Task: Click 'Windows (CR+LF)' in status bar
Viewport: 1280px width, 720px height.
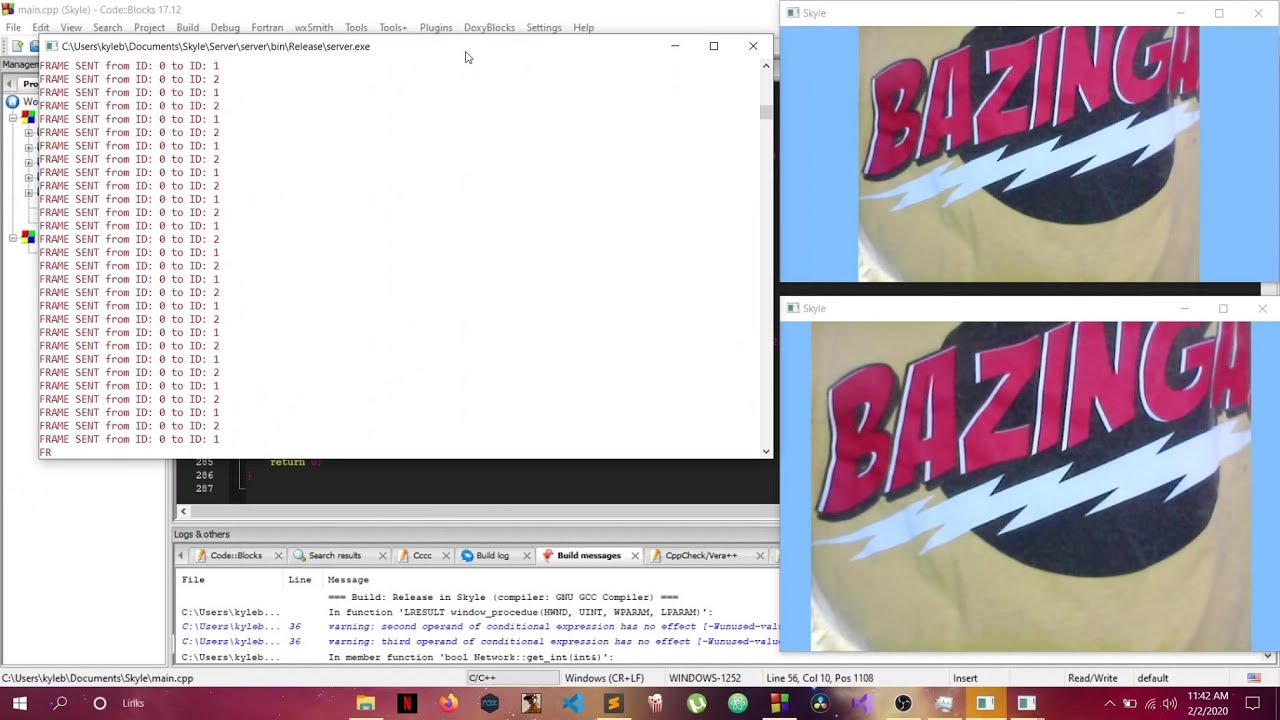Action: 604,678
